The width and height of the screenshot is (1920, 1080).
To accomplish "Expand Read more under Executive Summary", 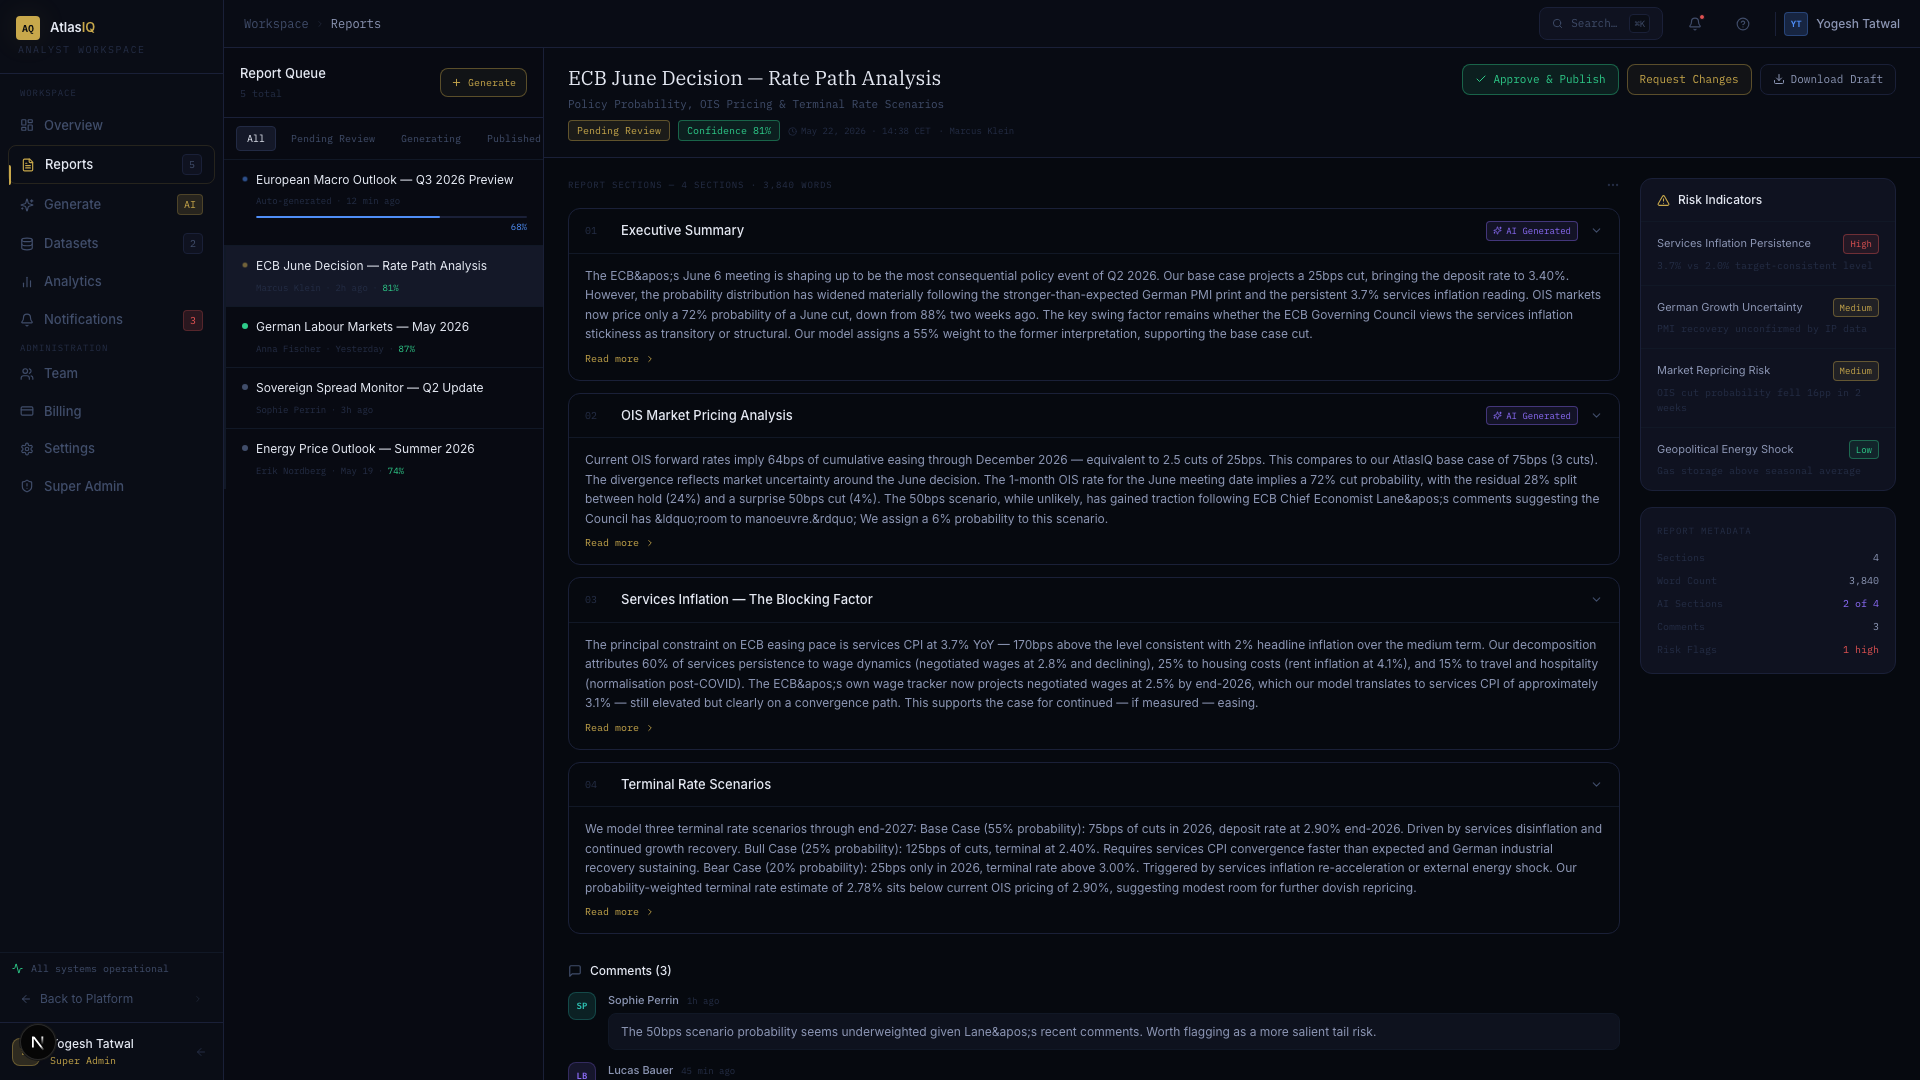I will point(619,359).
